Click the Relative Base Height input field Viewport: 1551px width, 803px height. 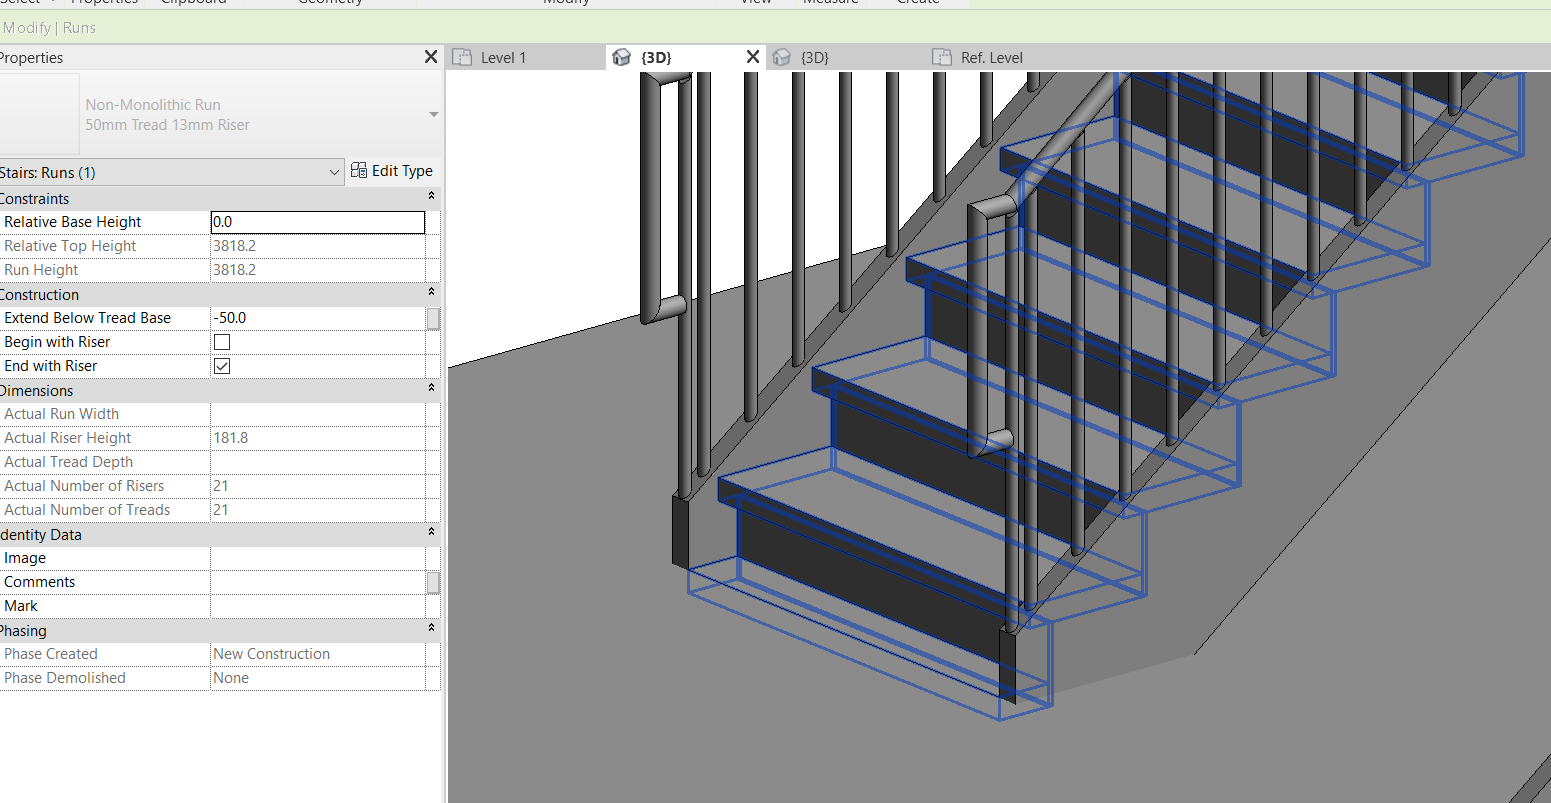(x=317, y=222)
